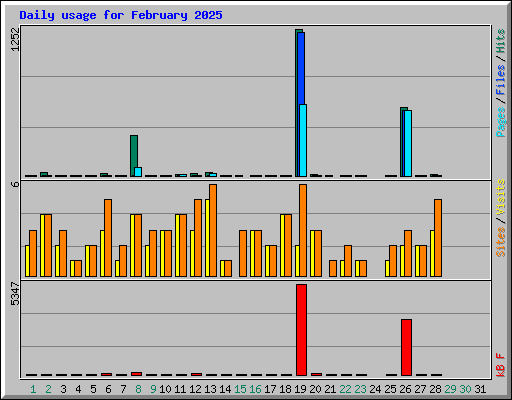
Task: Click the tall blue Files bar for day 19
Action: click(301, 68)
